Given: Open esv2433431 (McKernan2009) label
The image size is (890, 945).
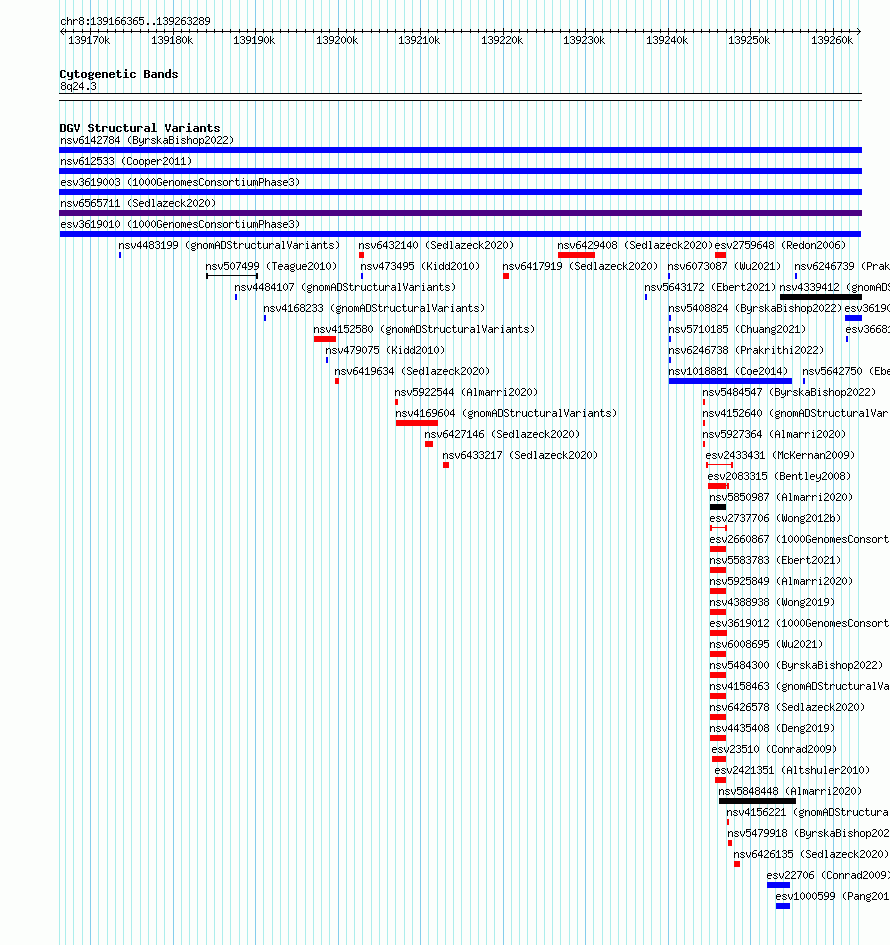Looking at the screenshot, I should (780, 456).
